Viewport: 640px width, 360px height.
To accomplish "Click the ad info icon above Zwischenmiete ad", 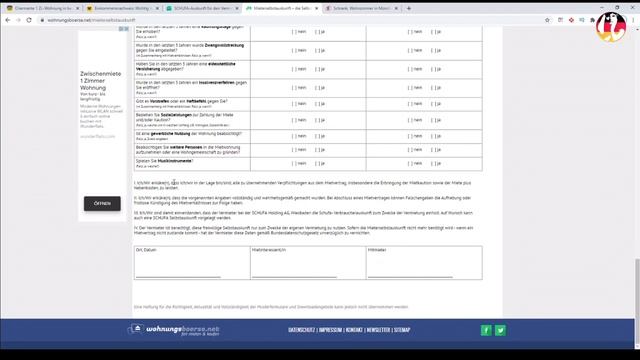I will (121, 29).
